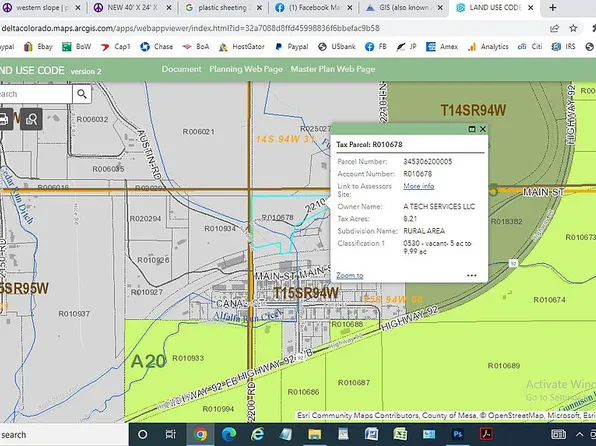
Task: Open the Document header link
Action: pos(182,69)
